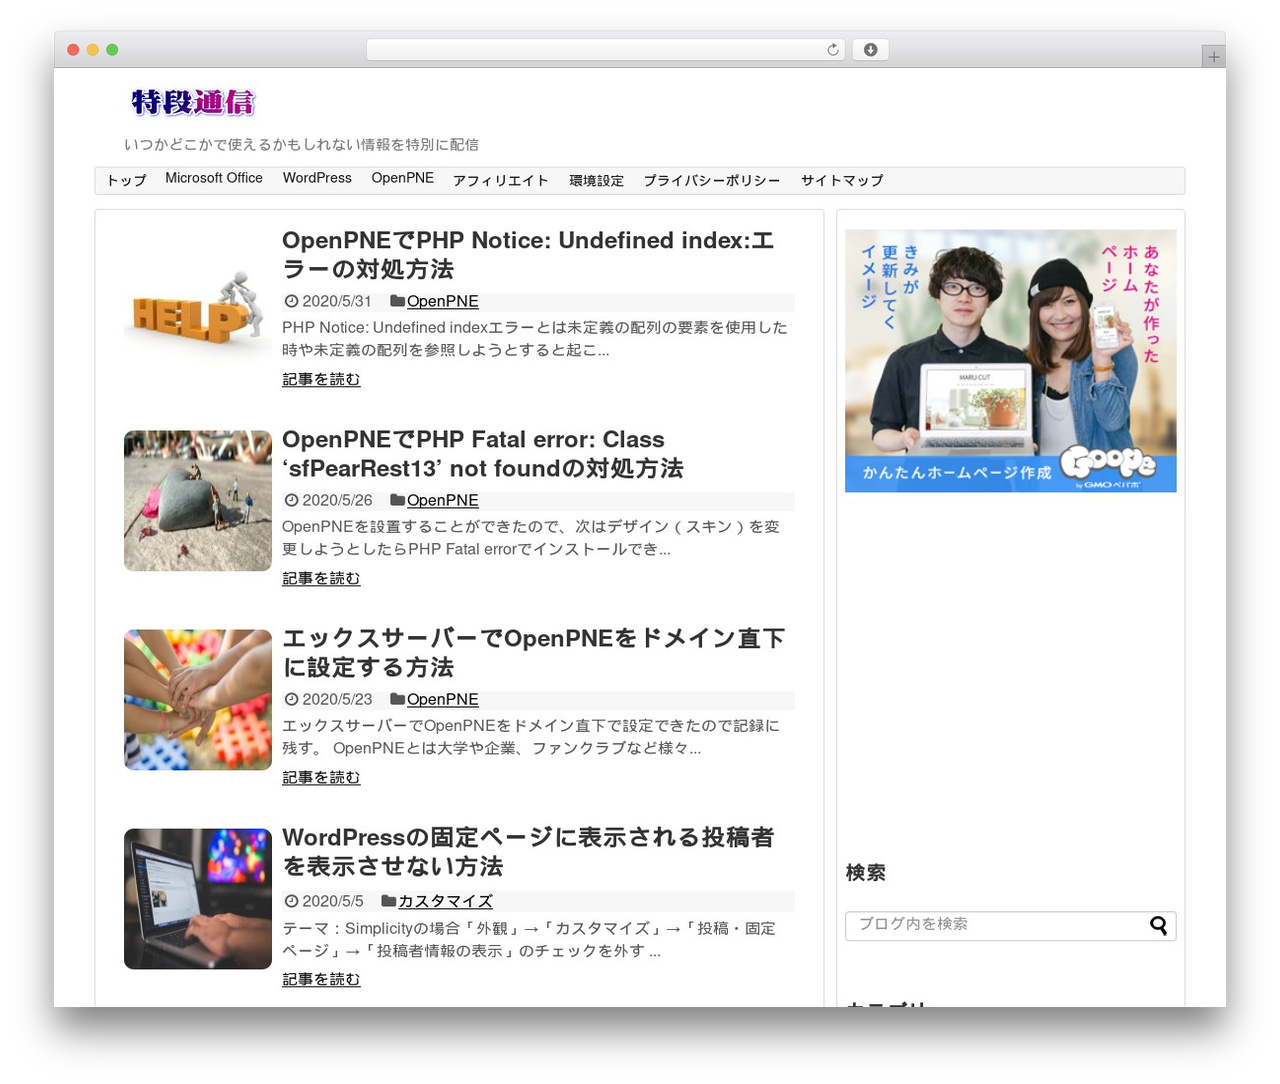Click OpenPNE category link under 2020/5/26
Screen dimensions: 1280x1084
point(442,500)
